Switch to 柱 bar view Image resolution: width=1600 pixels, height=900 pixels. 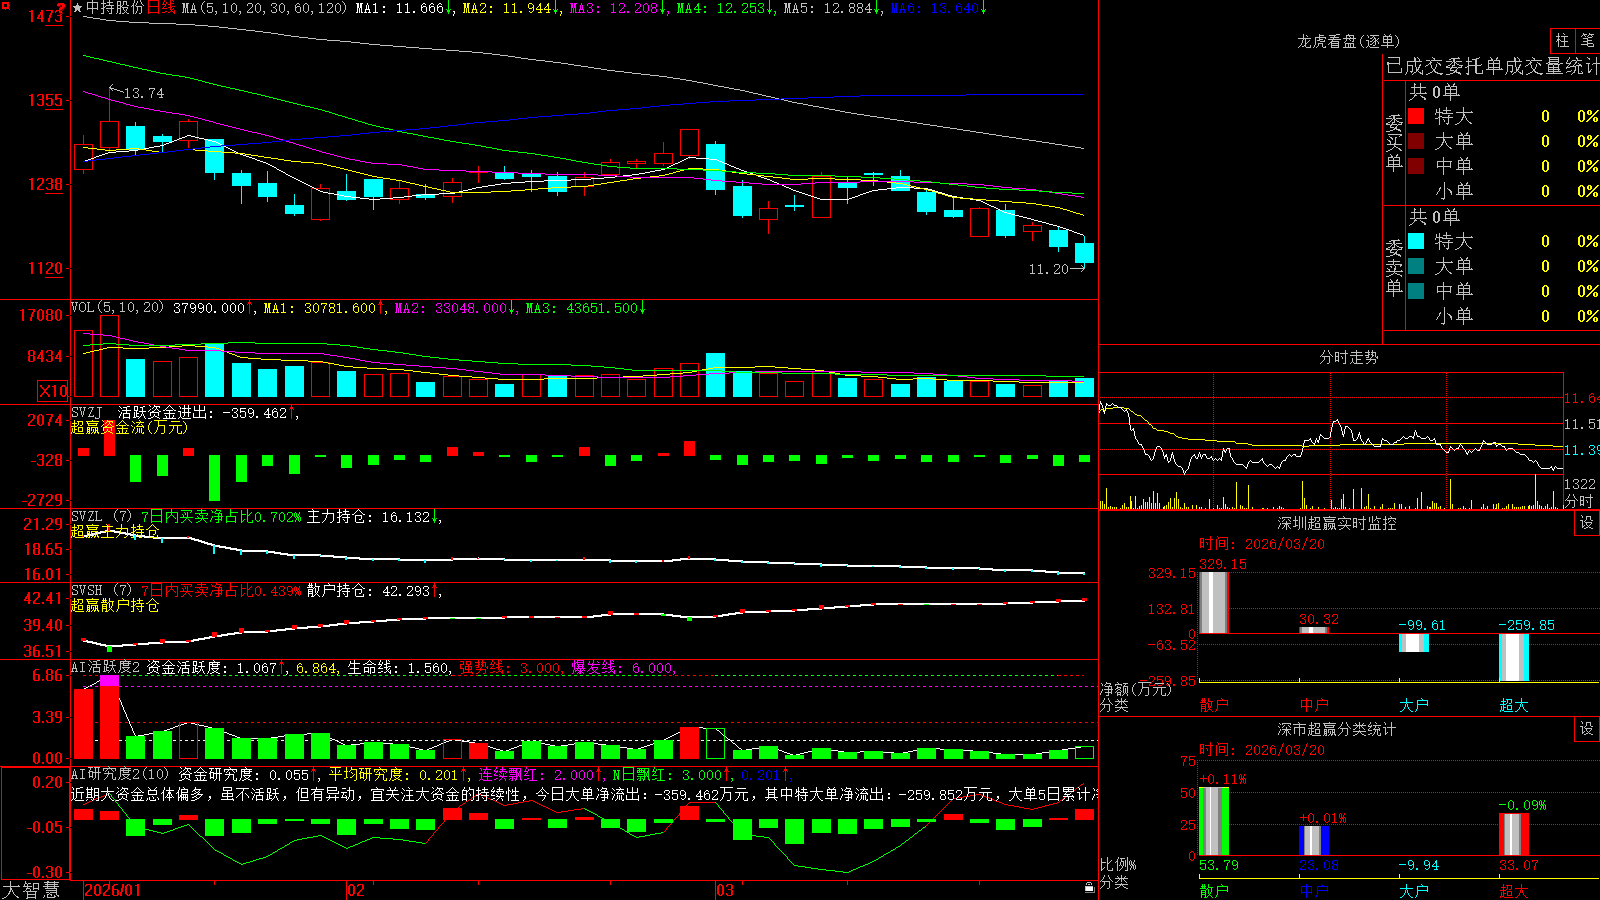pyautogui.click(x=1562, y=40)
